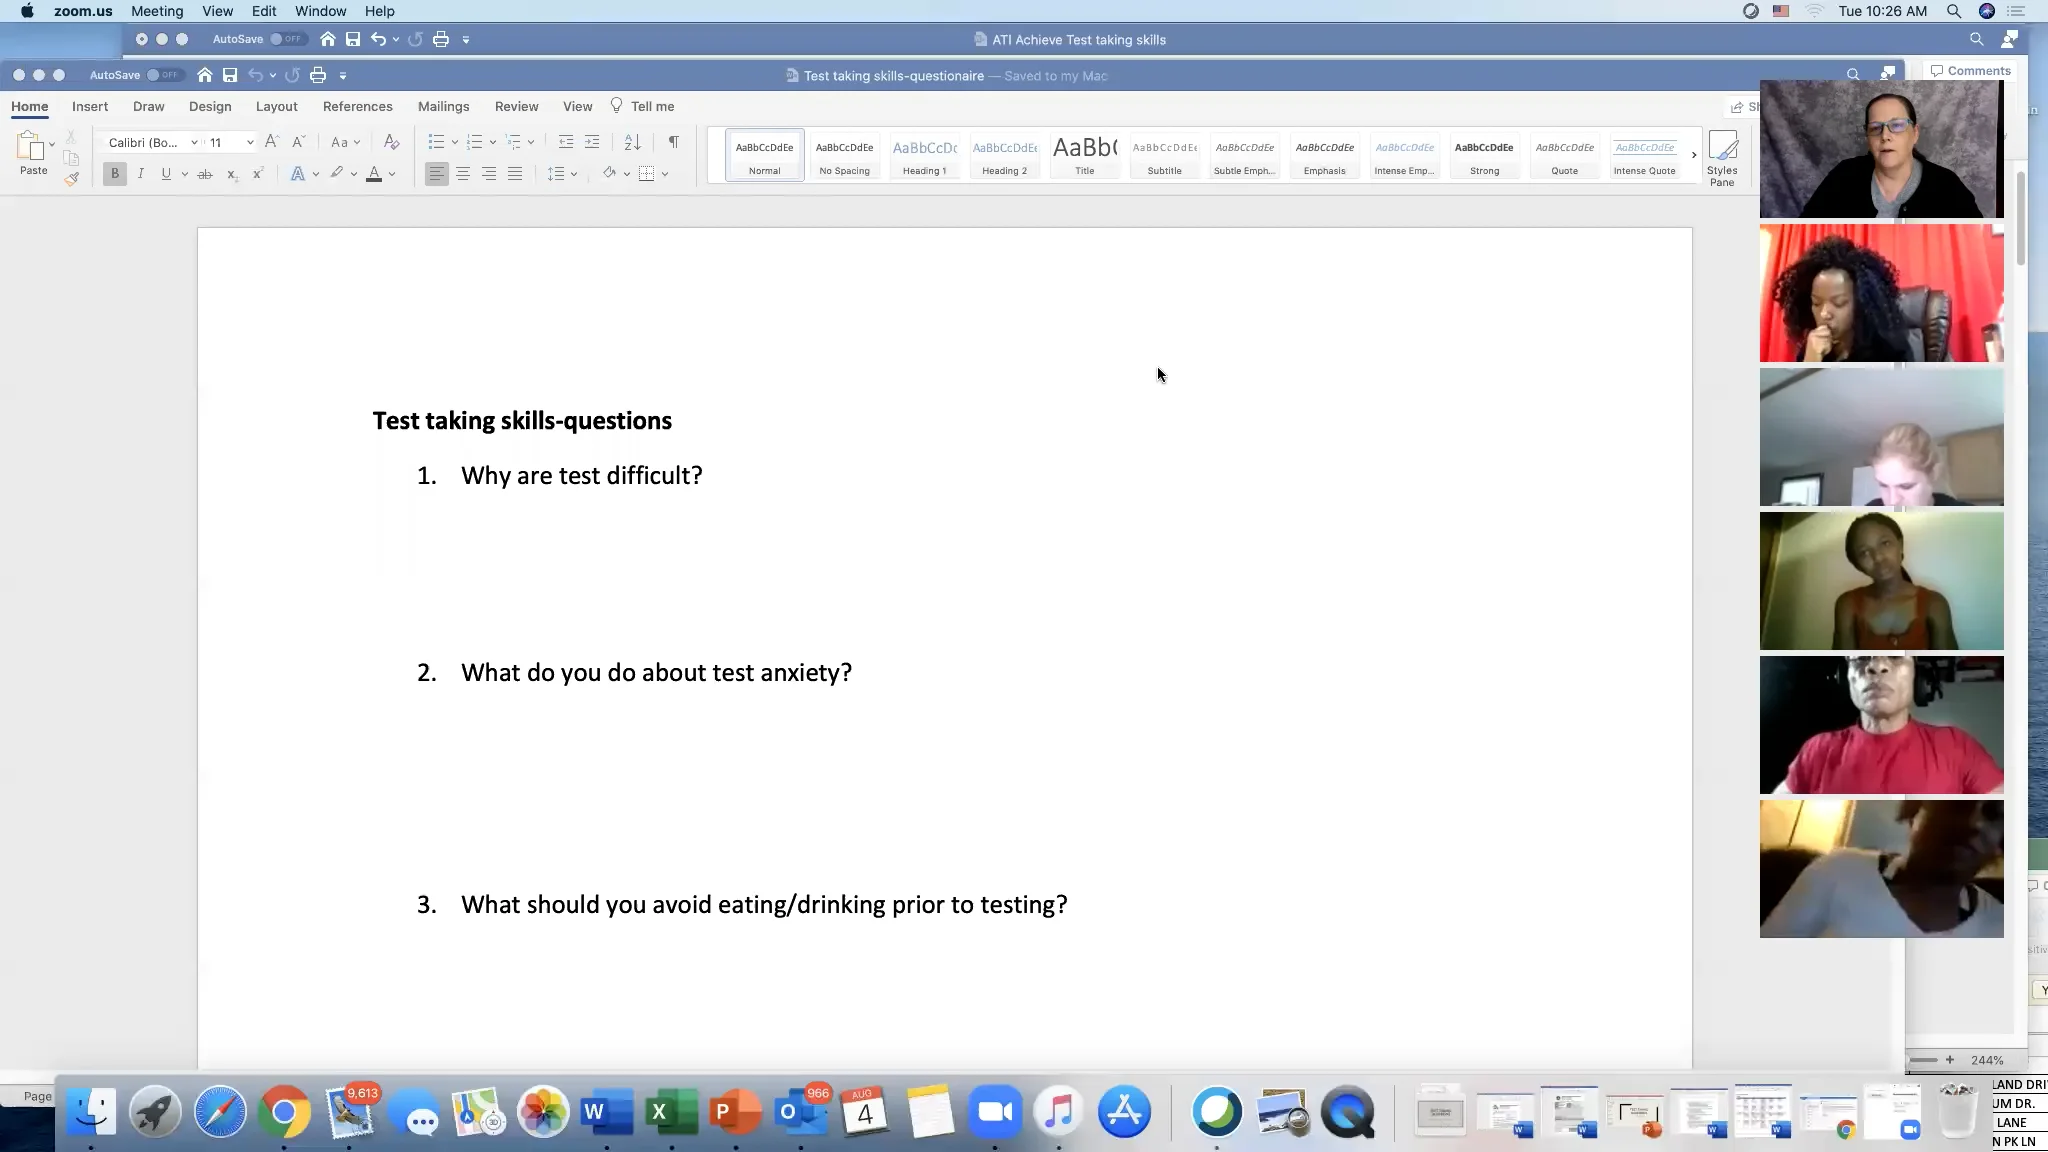
Task: Open the Styles Pane
Action: coord(1722,158)
